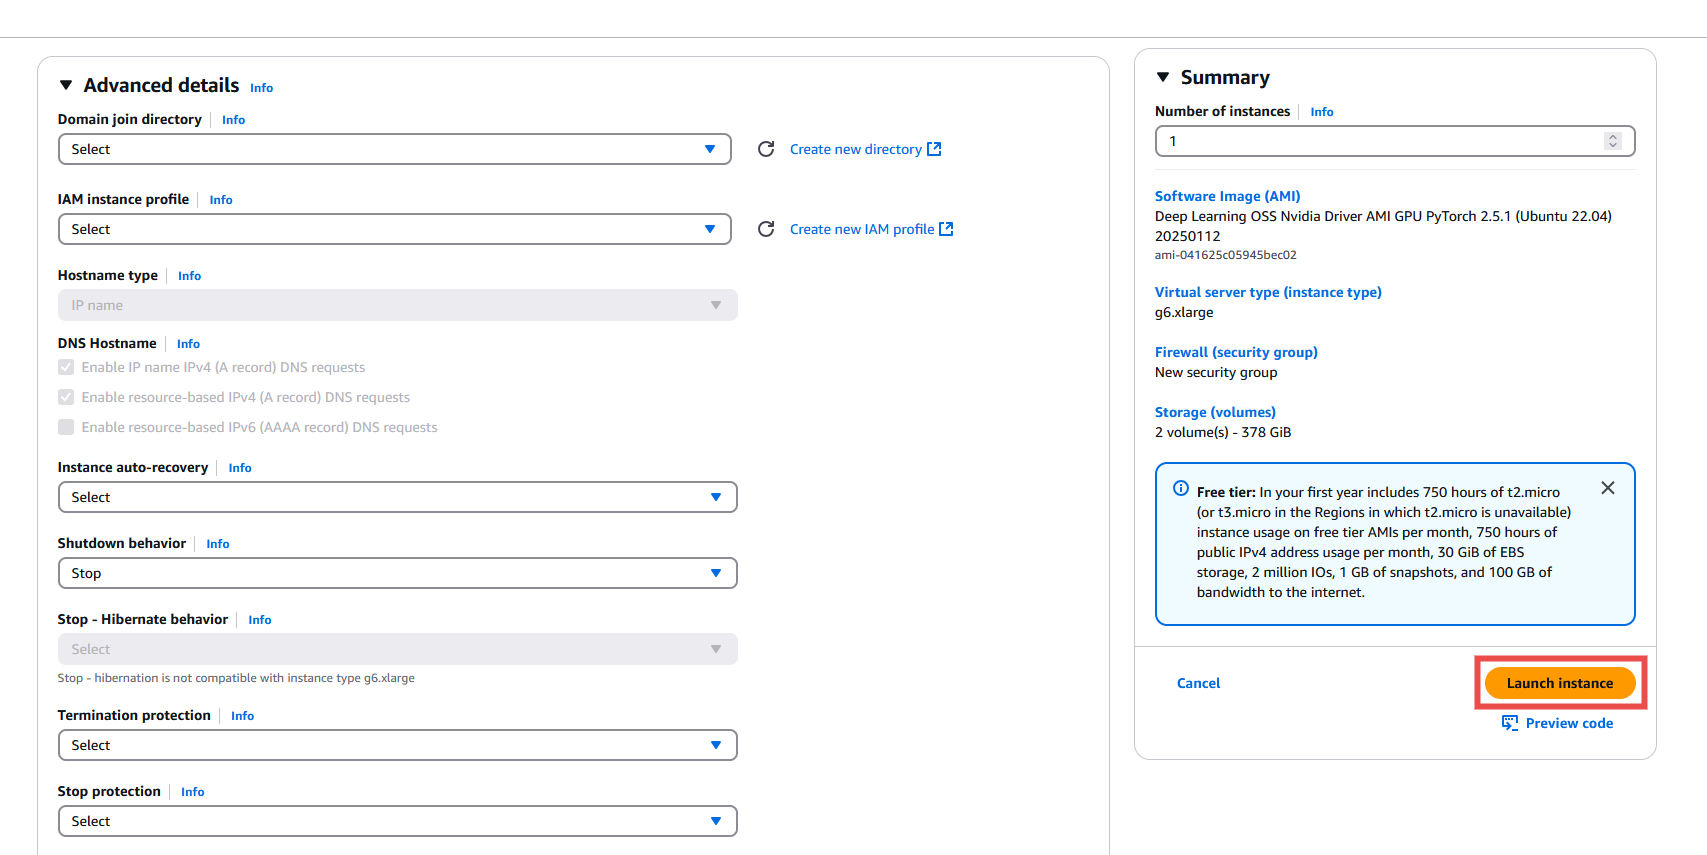1707x855 pixels.
Task: Enable resource-based IPv6 AAAA record requests
Action: (66, 427)
